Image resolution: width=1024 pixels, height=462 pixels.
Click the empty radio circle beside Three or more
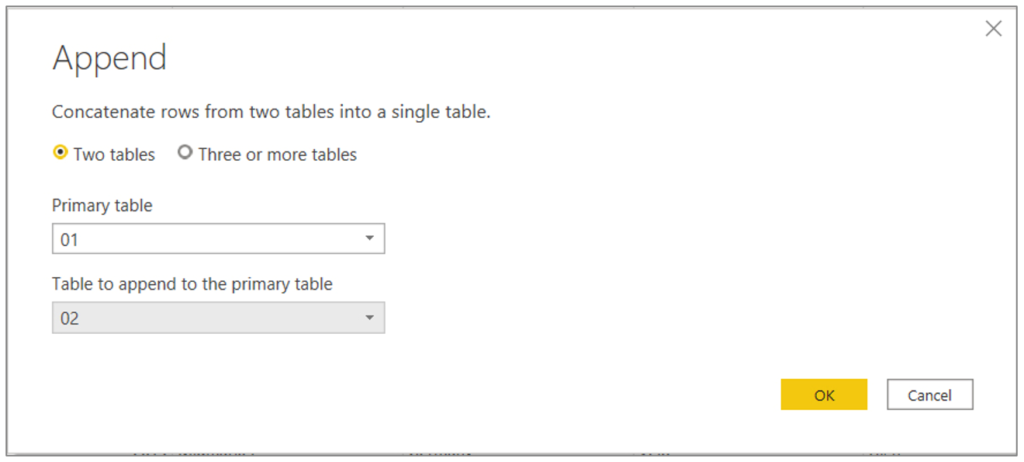tap(185, 153)
